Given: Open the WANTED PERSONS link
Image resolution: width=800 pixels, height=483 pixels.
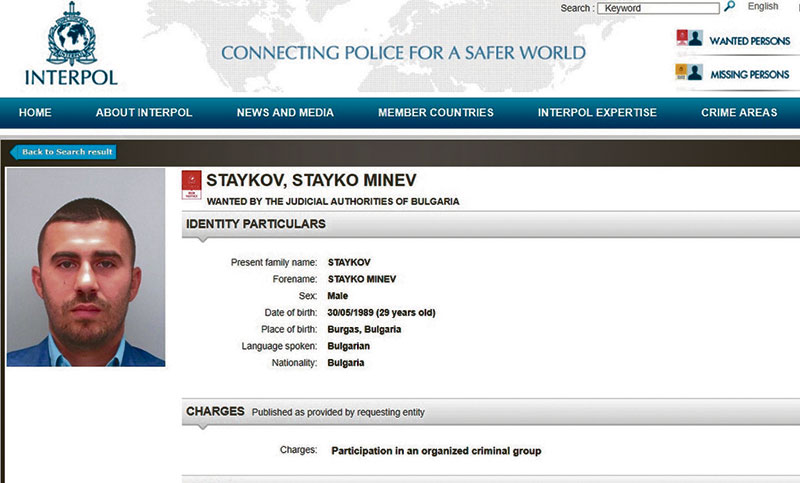Looking at the screenshot, I should pos(749,41).
